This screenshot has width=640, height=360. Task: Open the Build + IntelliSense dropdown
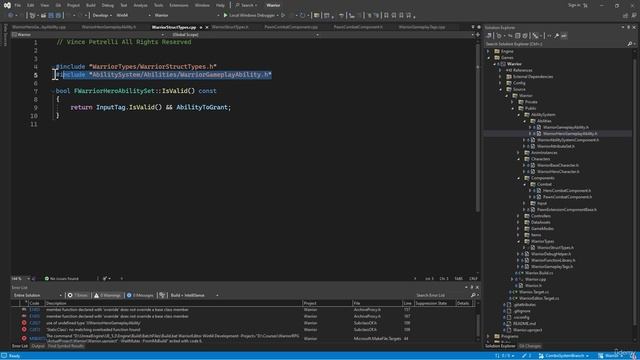click(x=194, y=295)
